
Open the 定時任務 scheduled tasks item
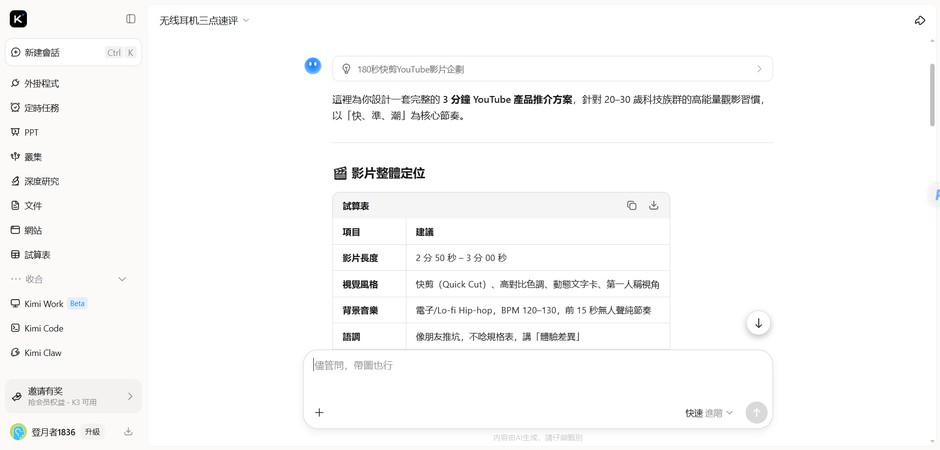point(73,108)
